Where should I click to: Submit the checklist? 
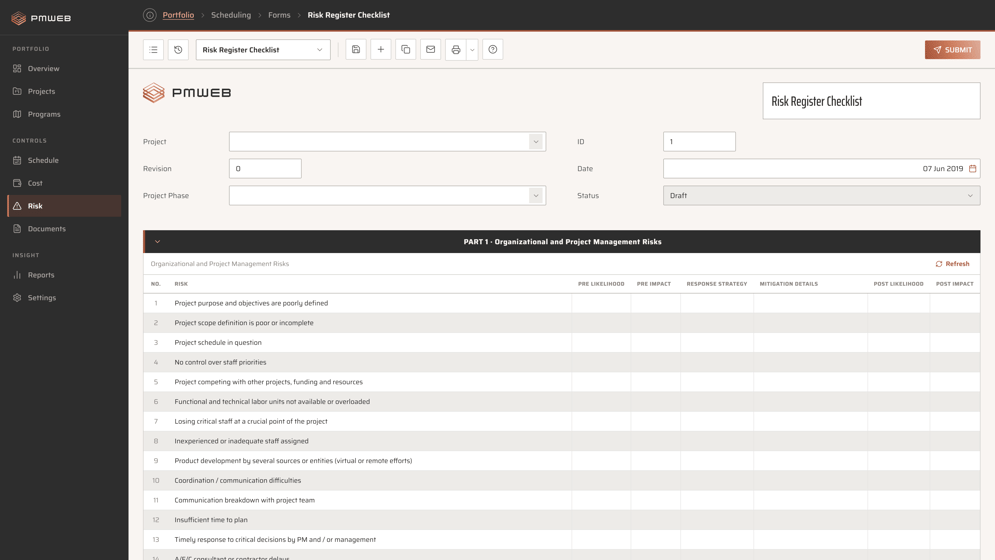[x=952, y=50]
